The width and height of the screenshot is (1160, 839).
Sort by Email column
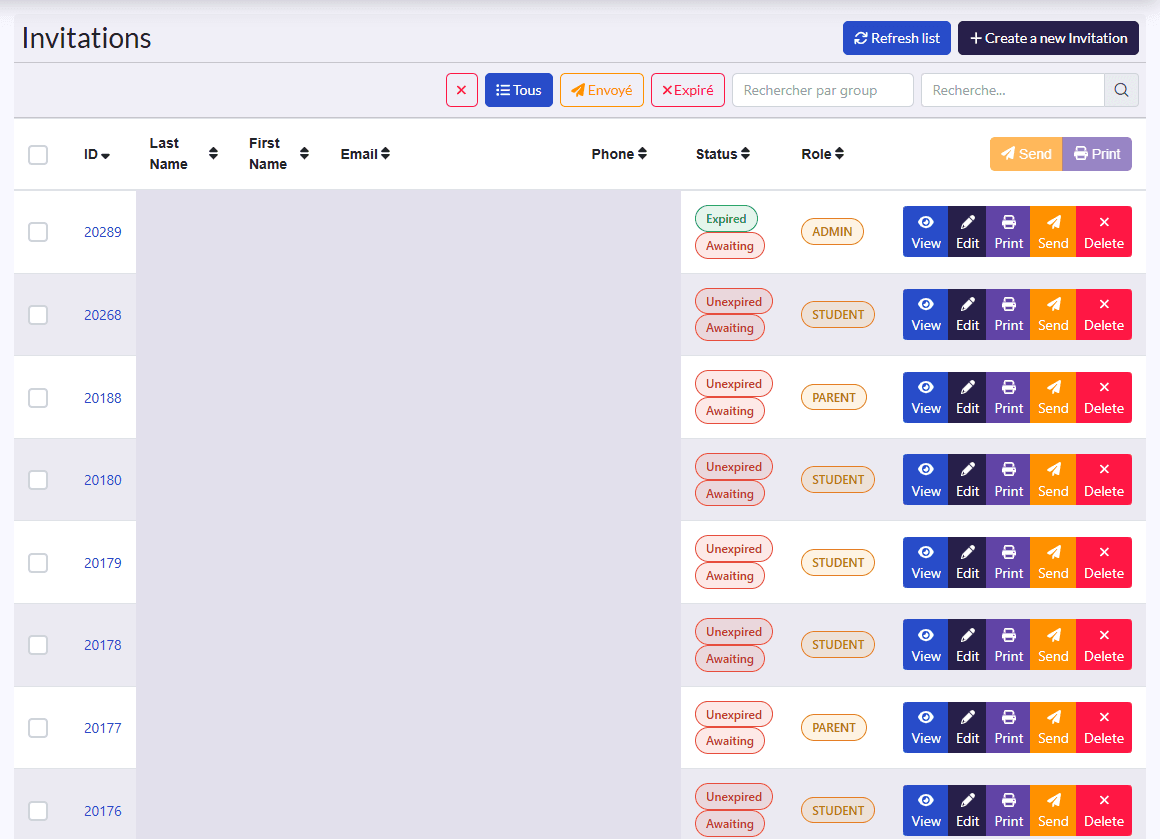[x=365, y=154]
